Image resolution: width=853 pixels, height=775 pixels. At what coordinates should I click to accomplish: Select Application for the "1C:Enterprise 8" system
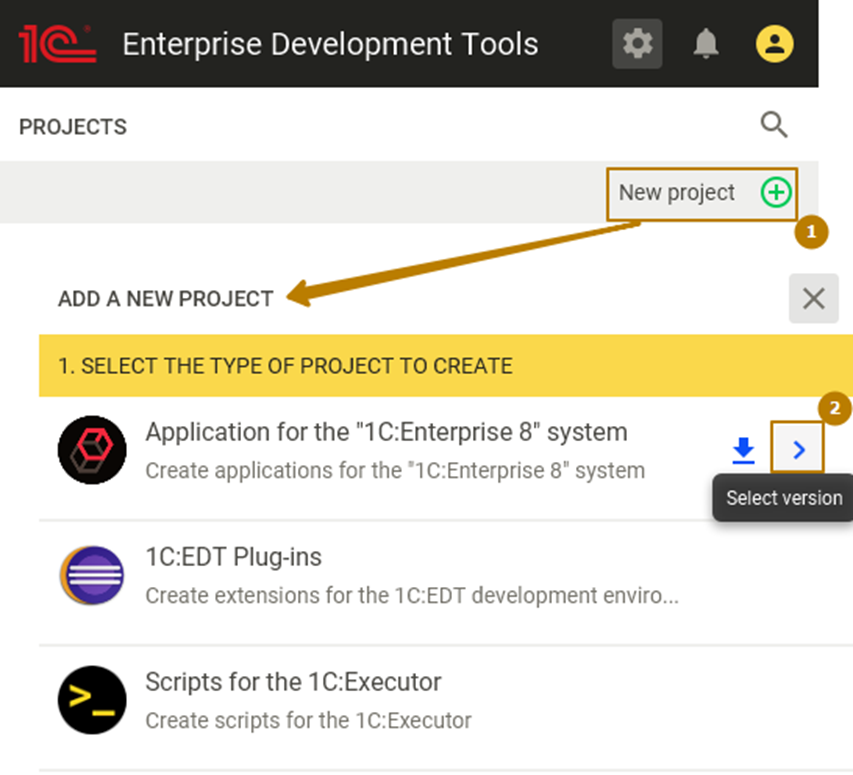tap(386, 432)
